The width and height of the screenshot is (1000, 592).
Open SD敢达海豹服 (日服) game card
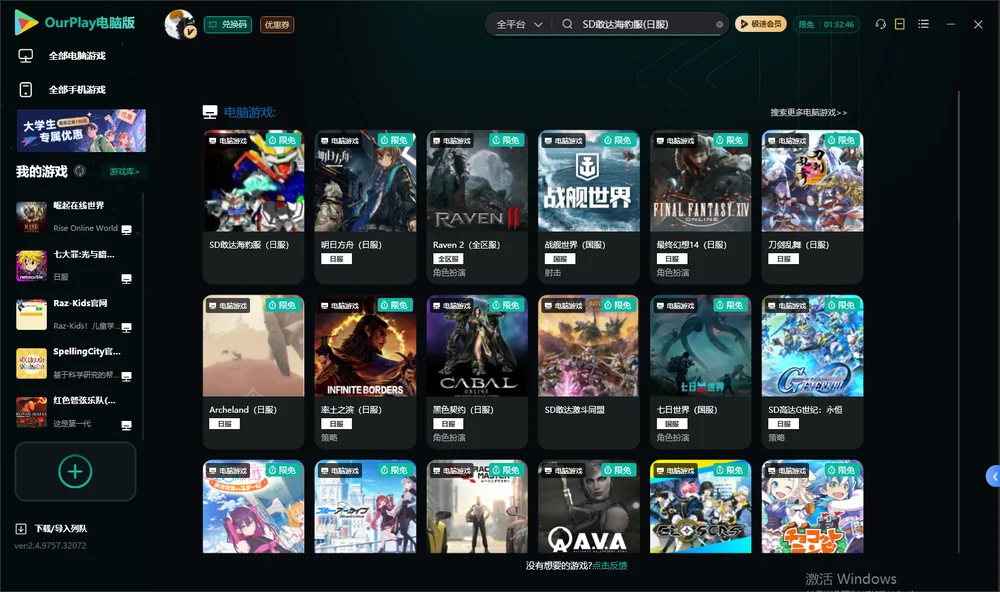(x=253, y=207)
